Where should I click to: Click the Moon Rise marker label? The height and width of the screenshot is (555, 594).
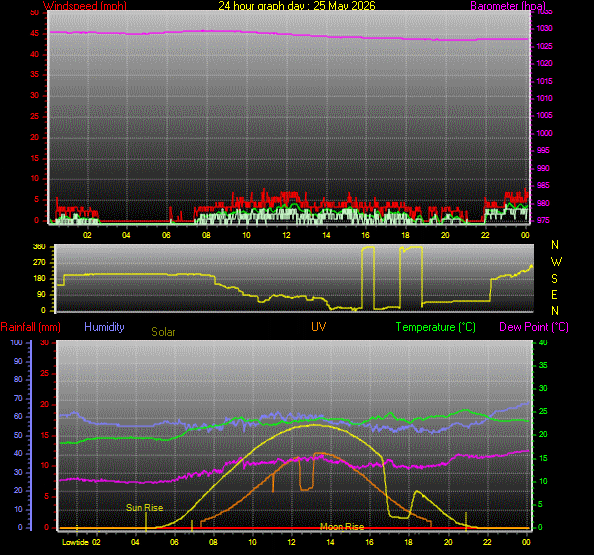[342, 527]
